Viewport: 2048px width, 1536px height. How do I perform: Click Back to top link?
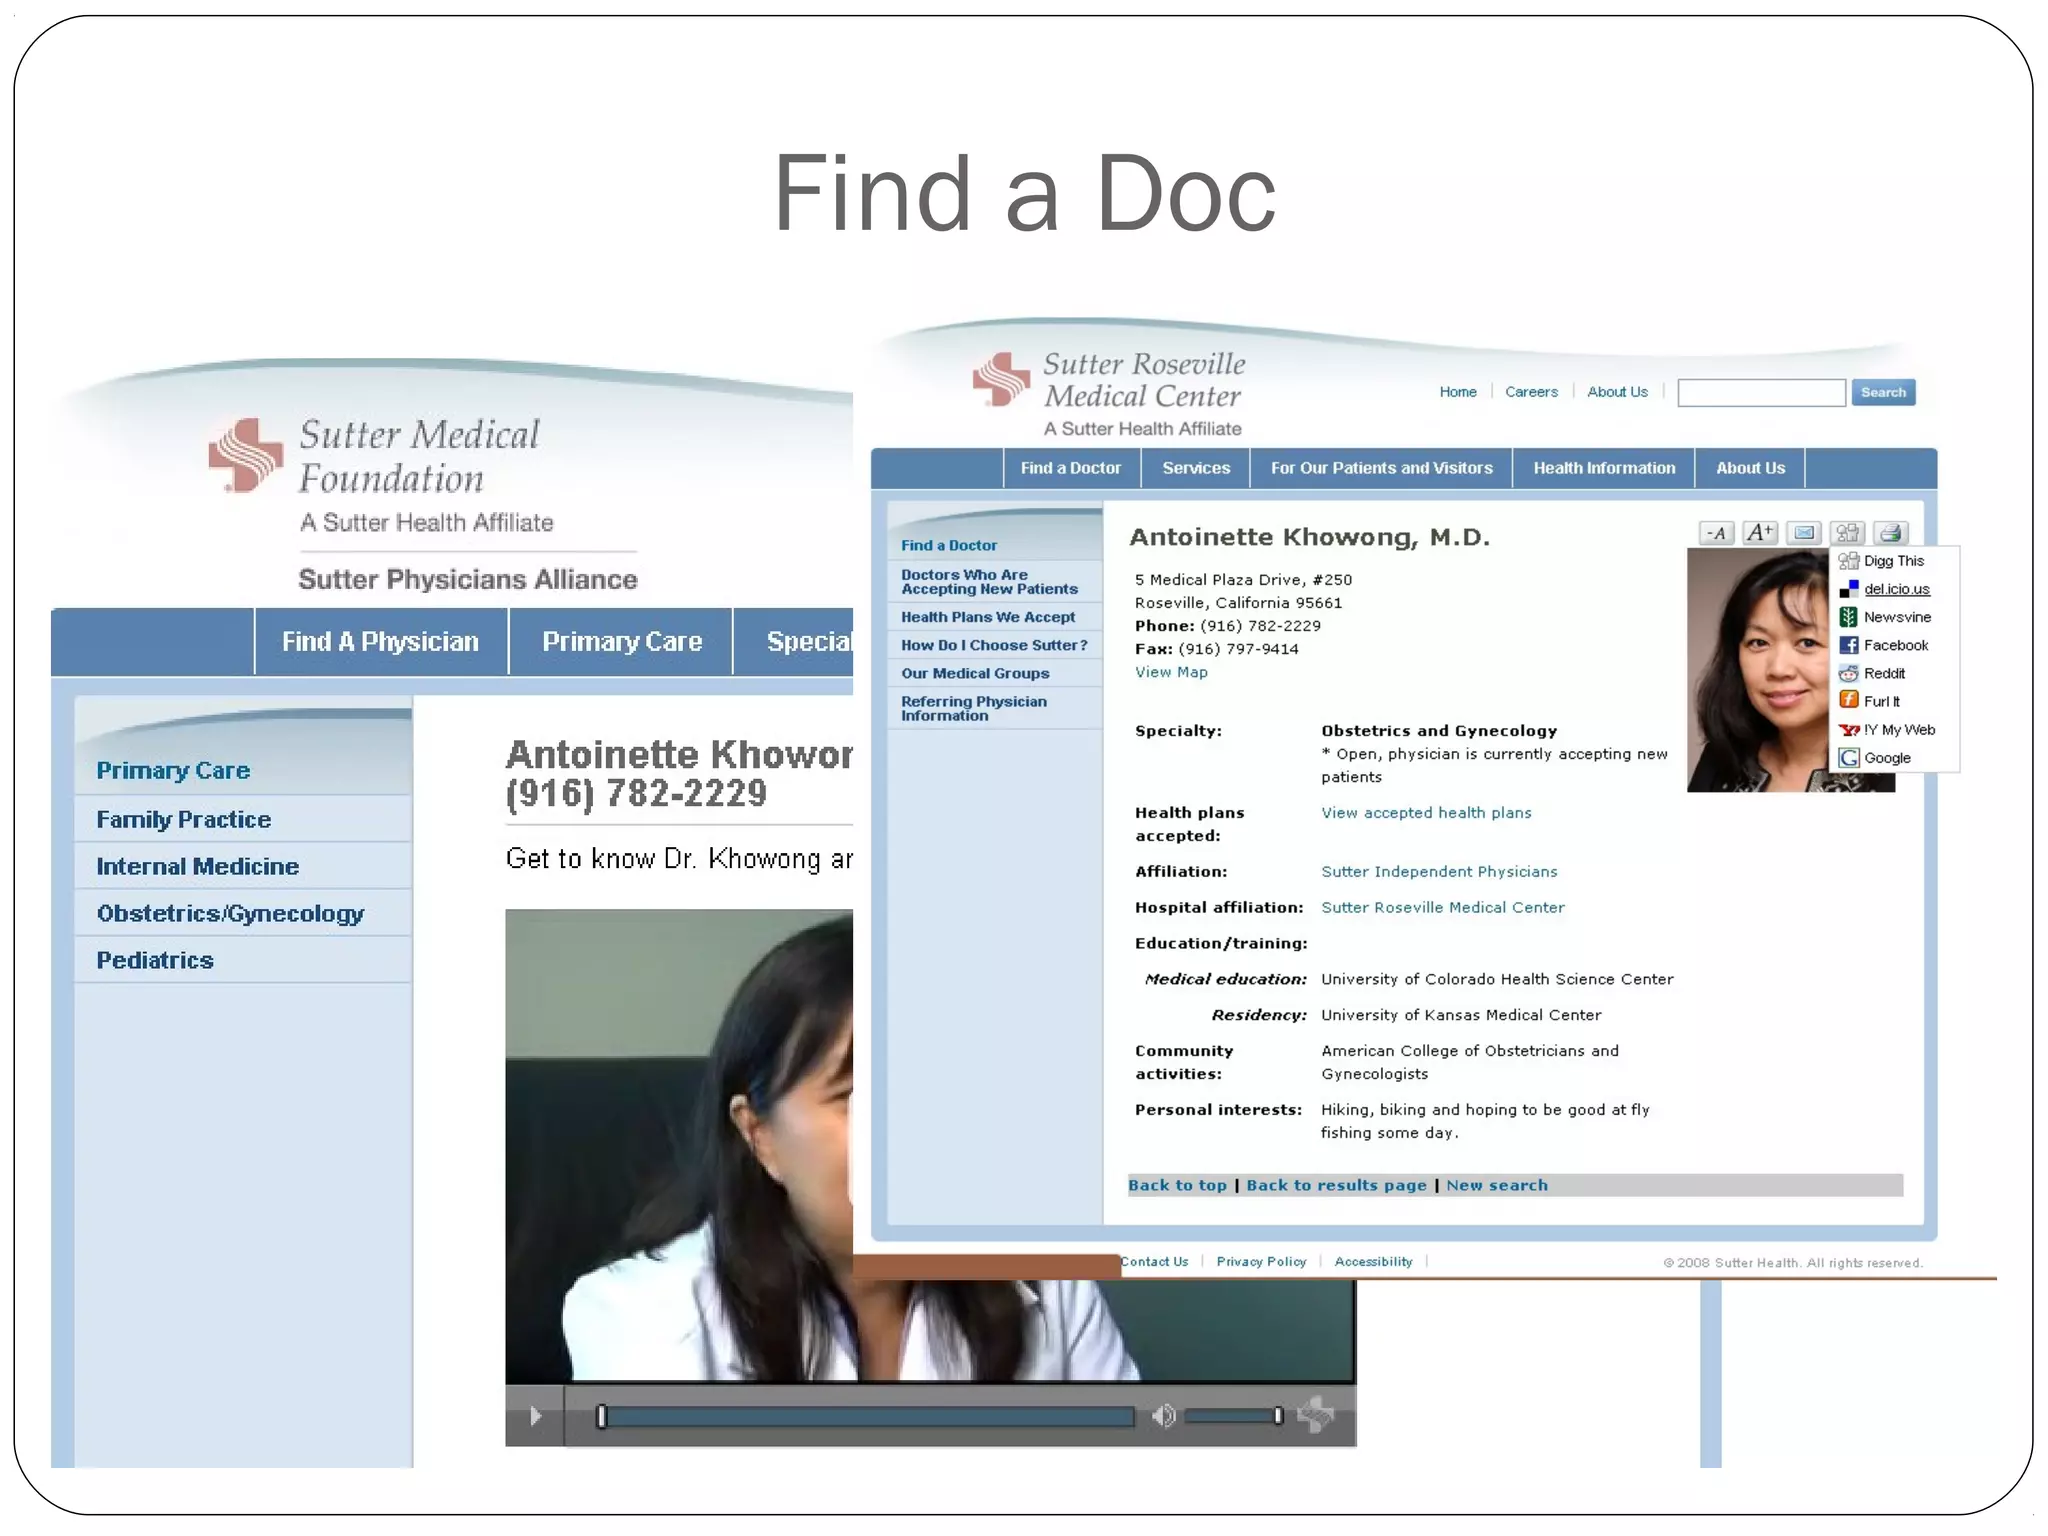(1177, 1185)
